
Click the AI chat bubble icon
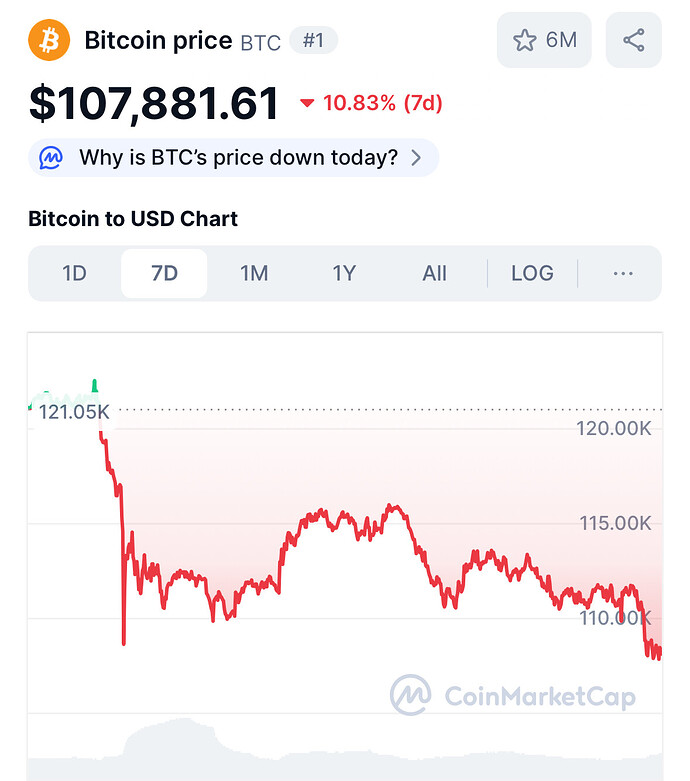click(53, 157)
